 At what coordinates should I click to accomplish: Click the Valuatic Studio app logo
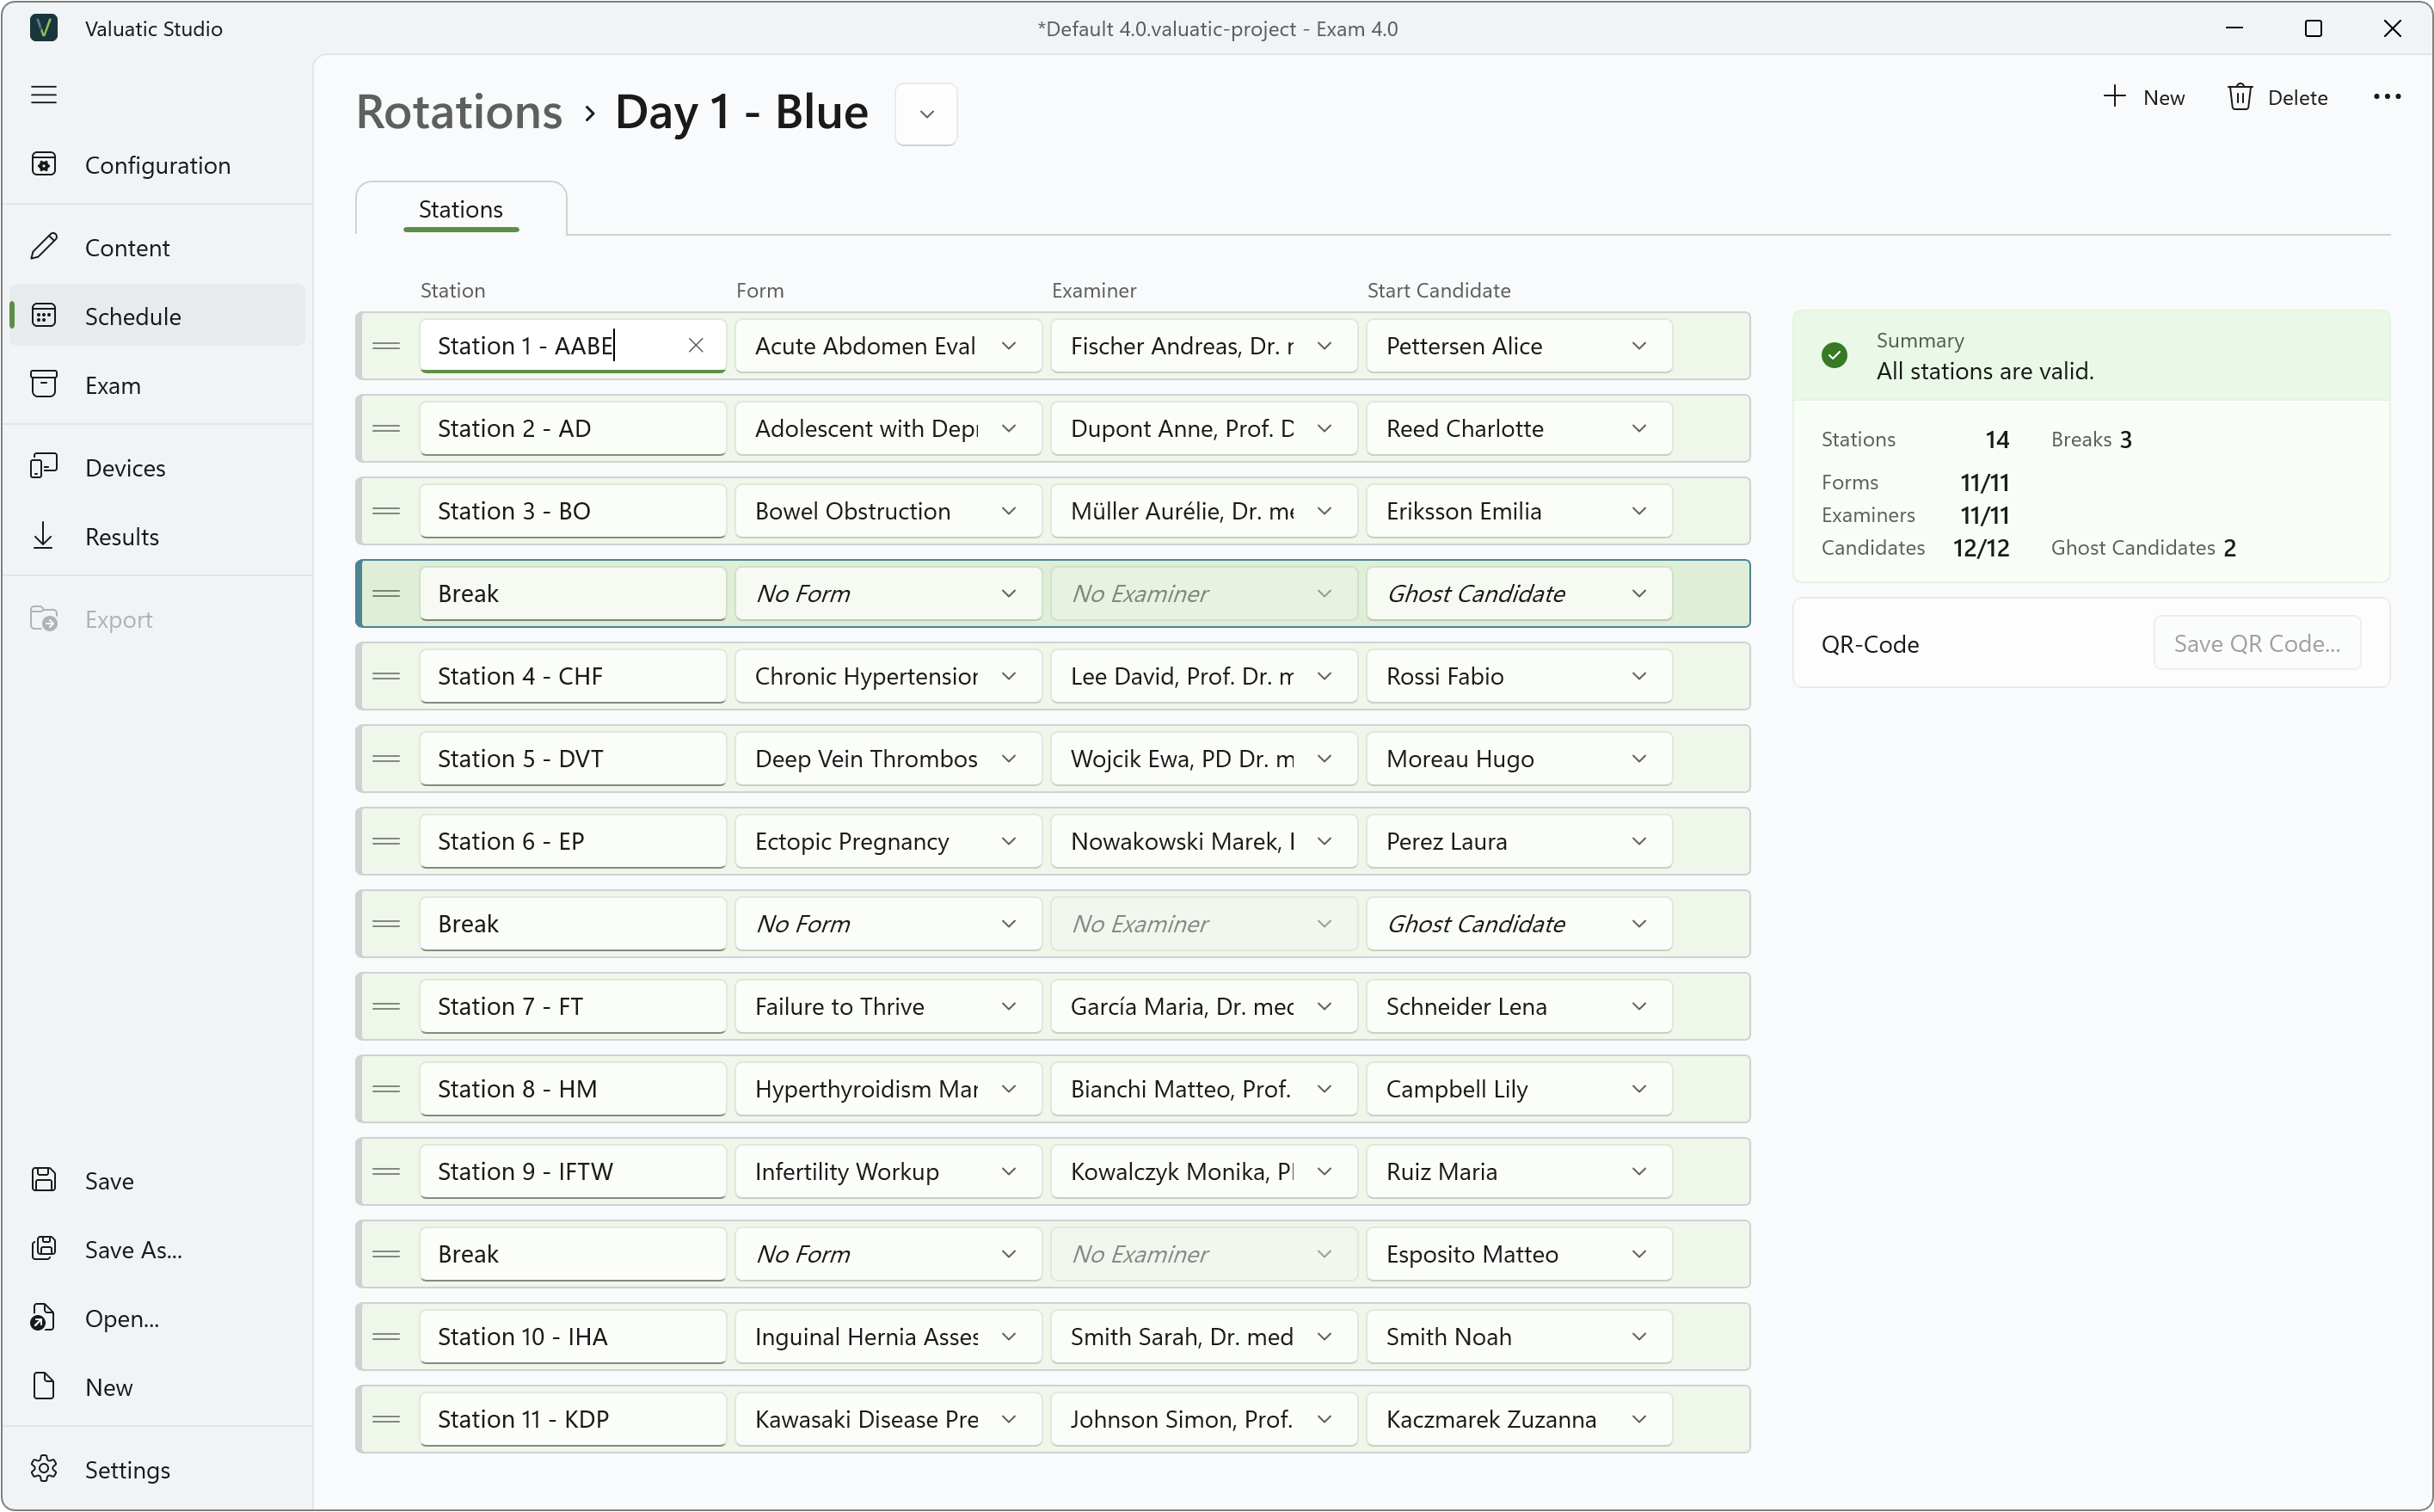pyautogui.click(x=44, y=28)
